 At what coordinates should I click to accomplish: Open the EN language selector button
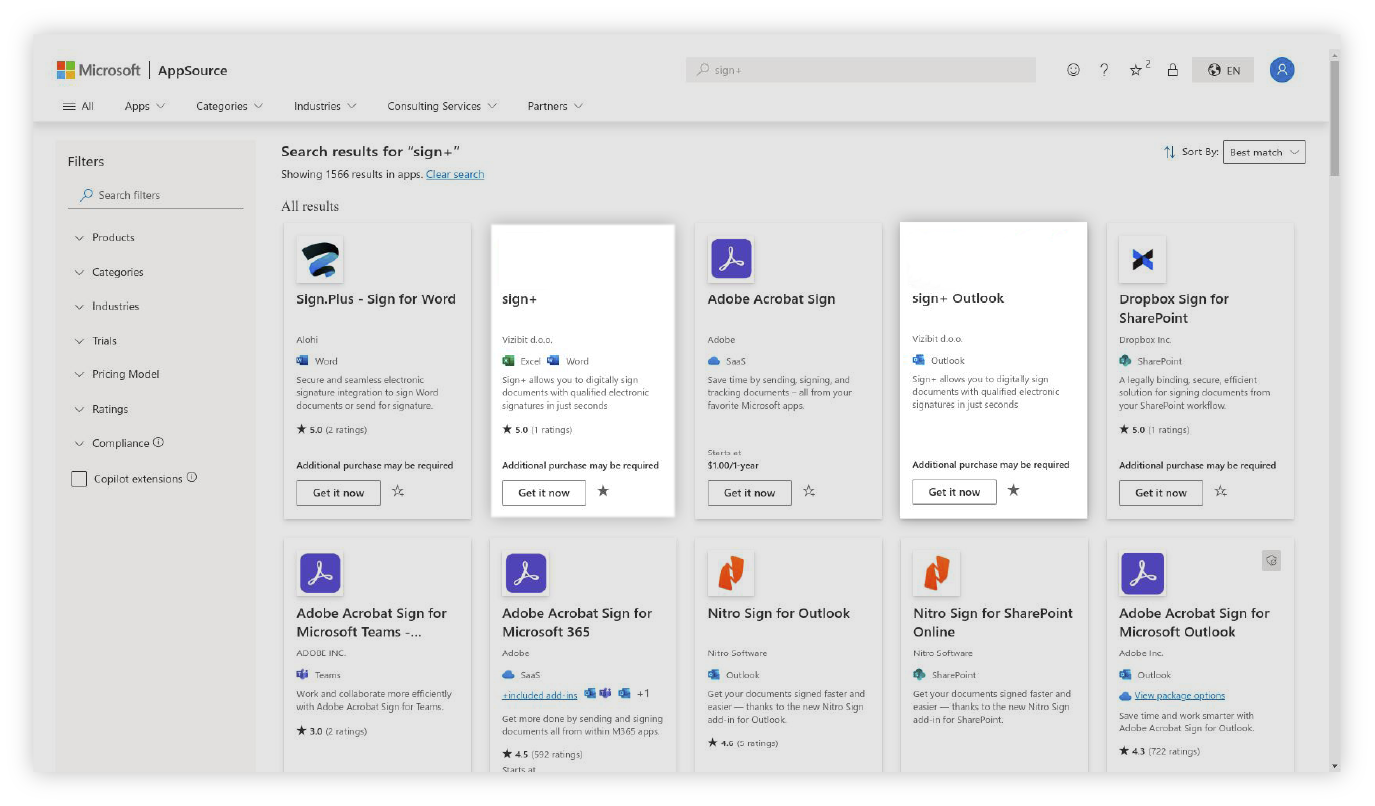(1223, 70)
